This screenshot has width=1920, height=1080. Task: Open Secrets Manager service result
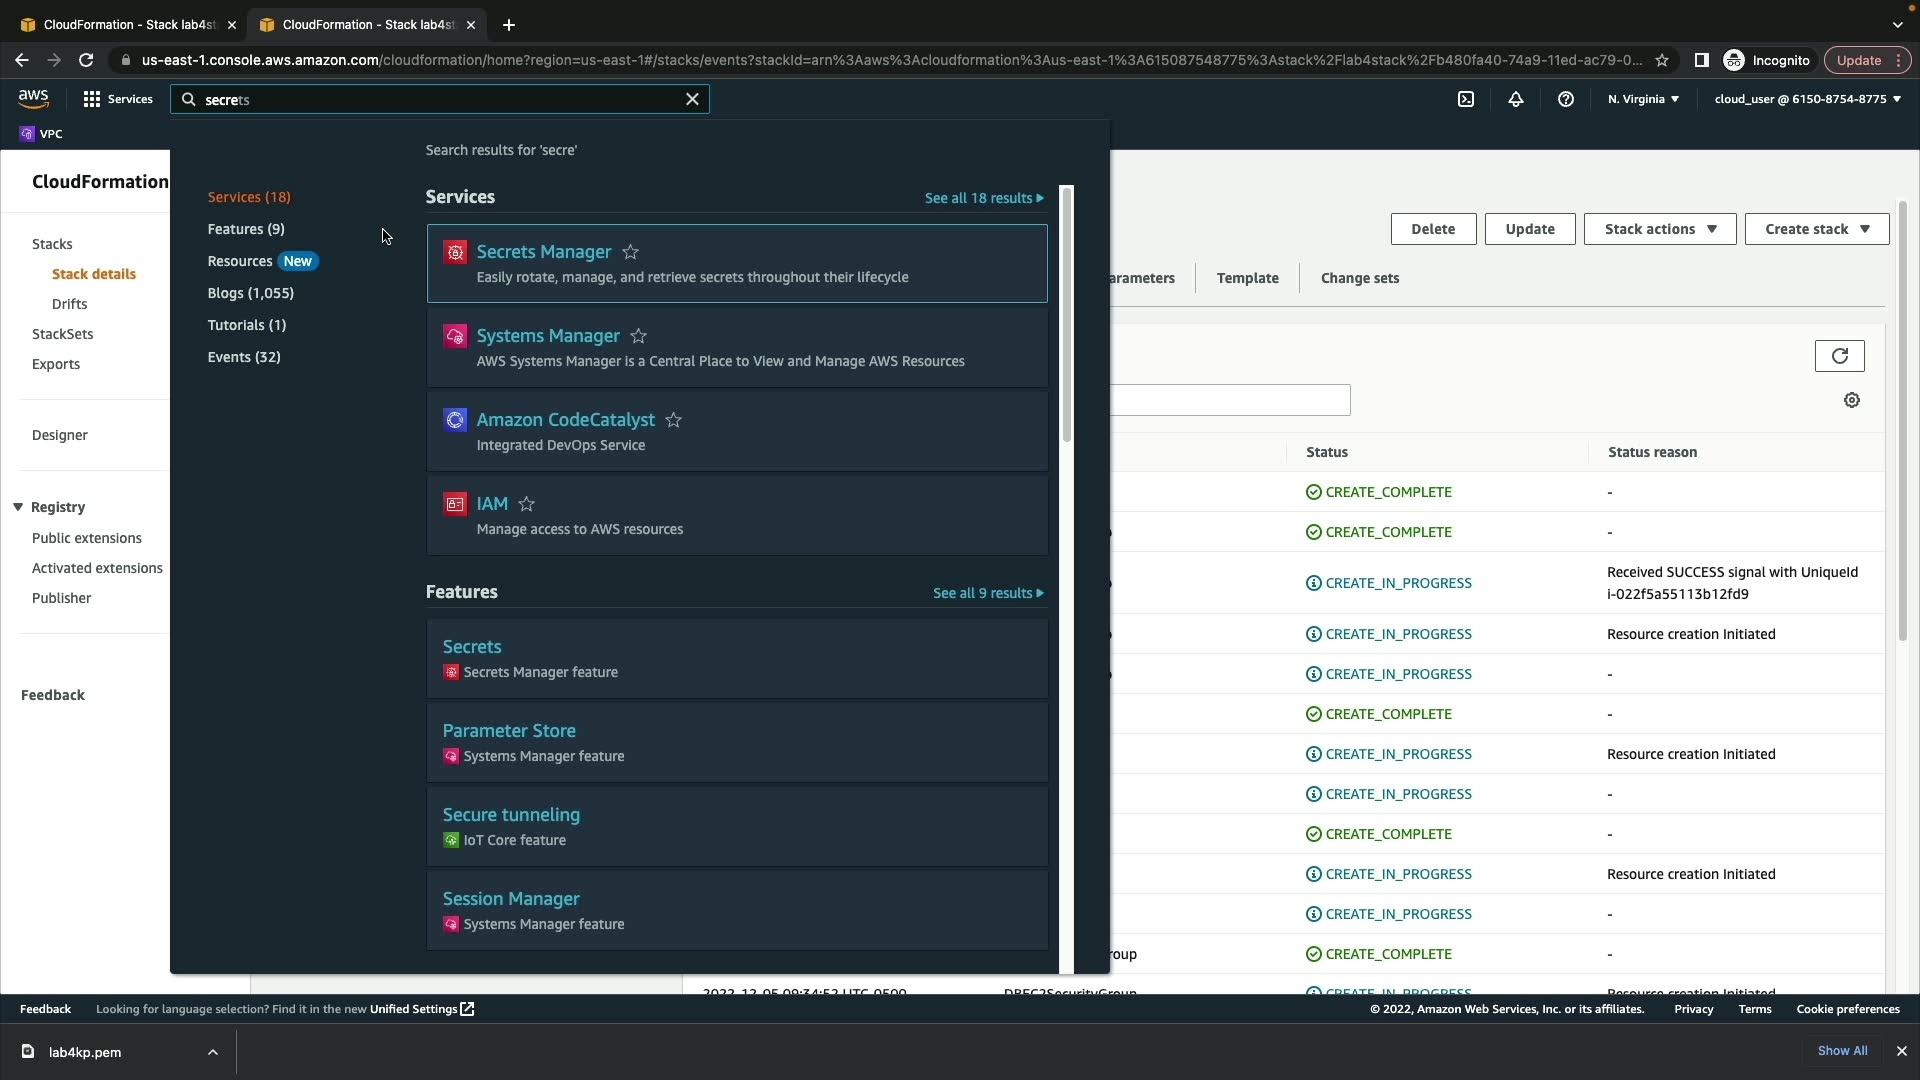pyautogui.click(x=543, y=252)
